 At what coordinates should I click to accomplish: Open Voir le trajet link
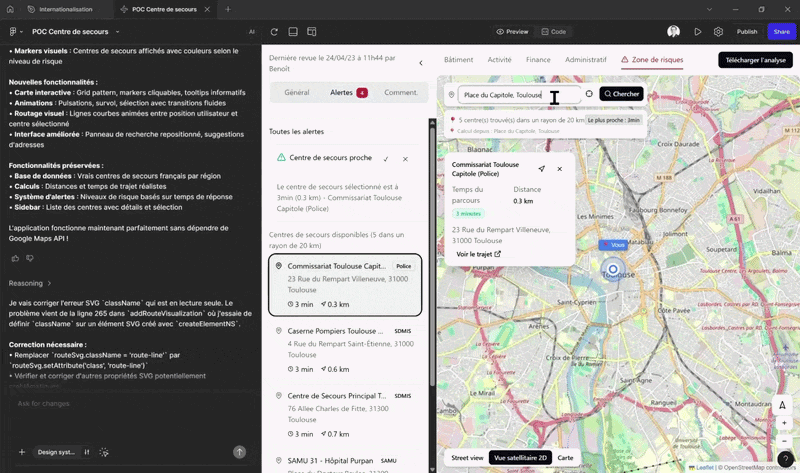pos(478,254)
